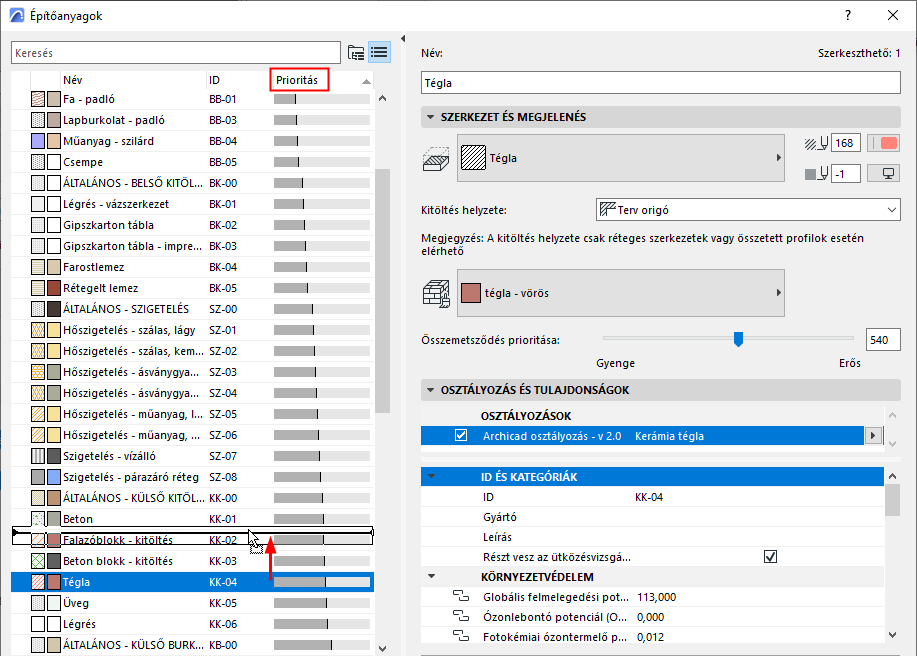Click fill pattern icon of Tégla row
This screenshot has width=917, height=656.
click(x=38, y=582)
